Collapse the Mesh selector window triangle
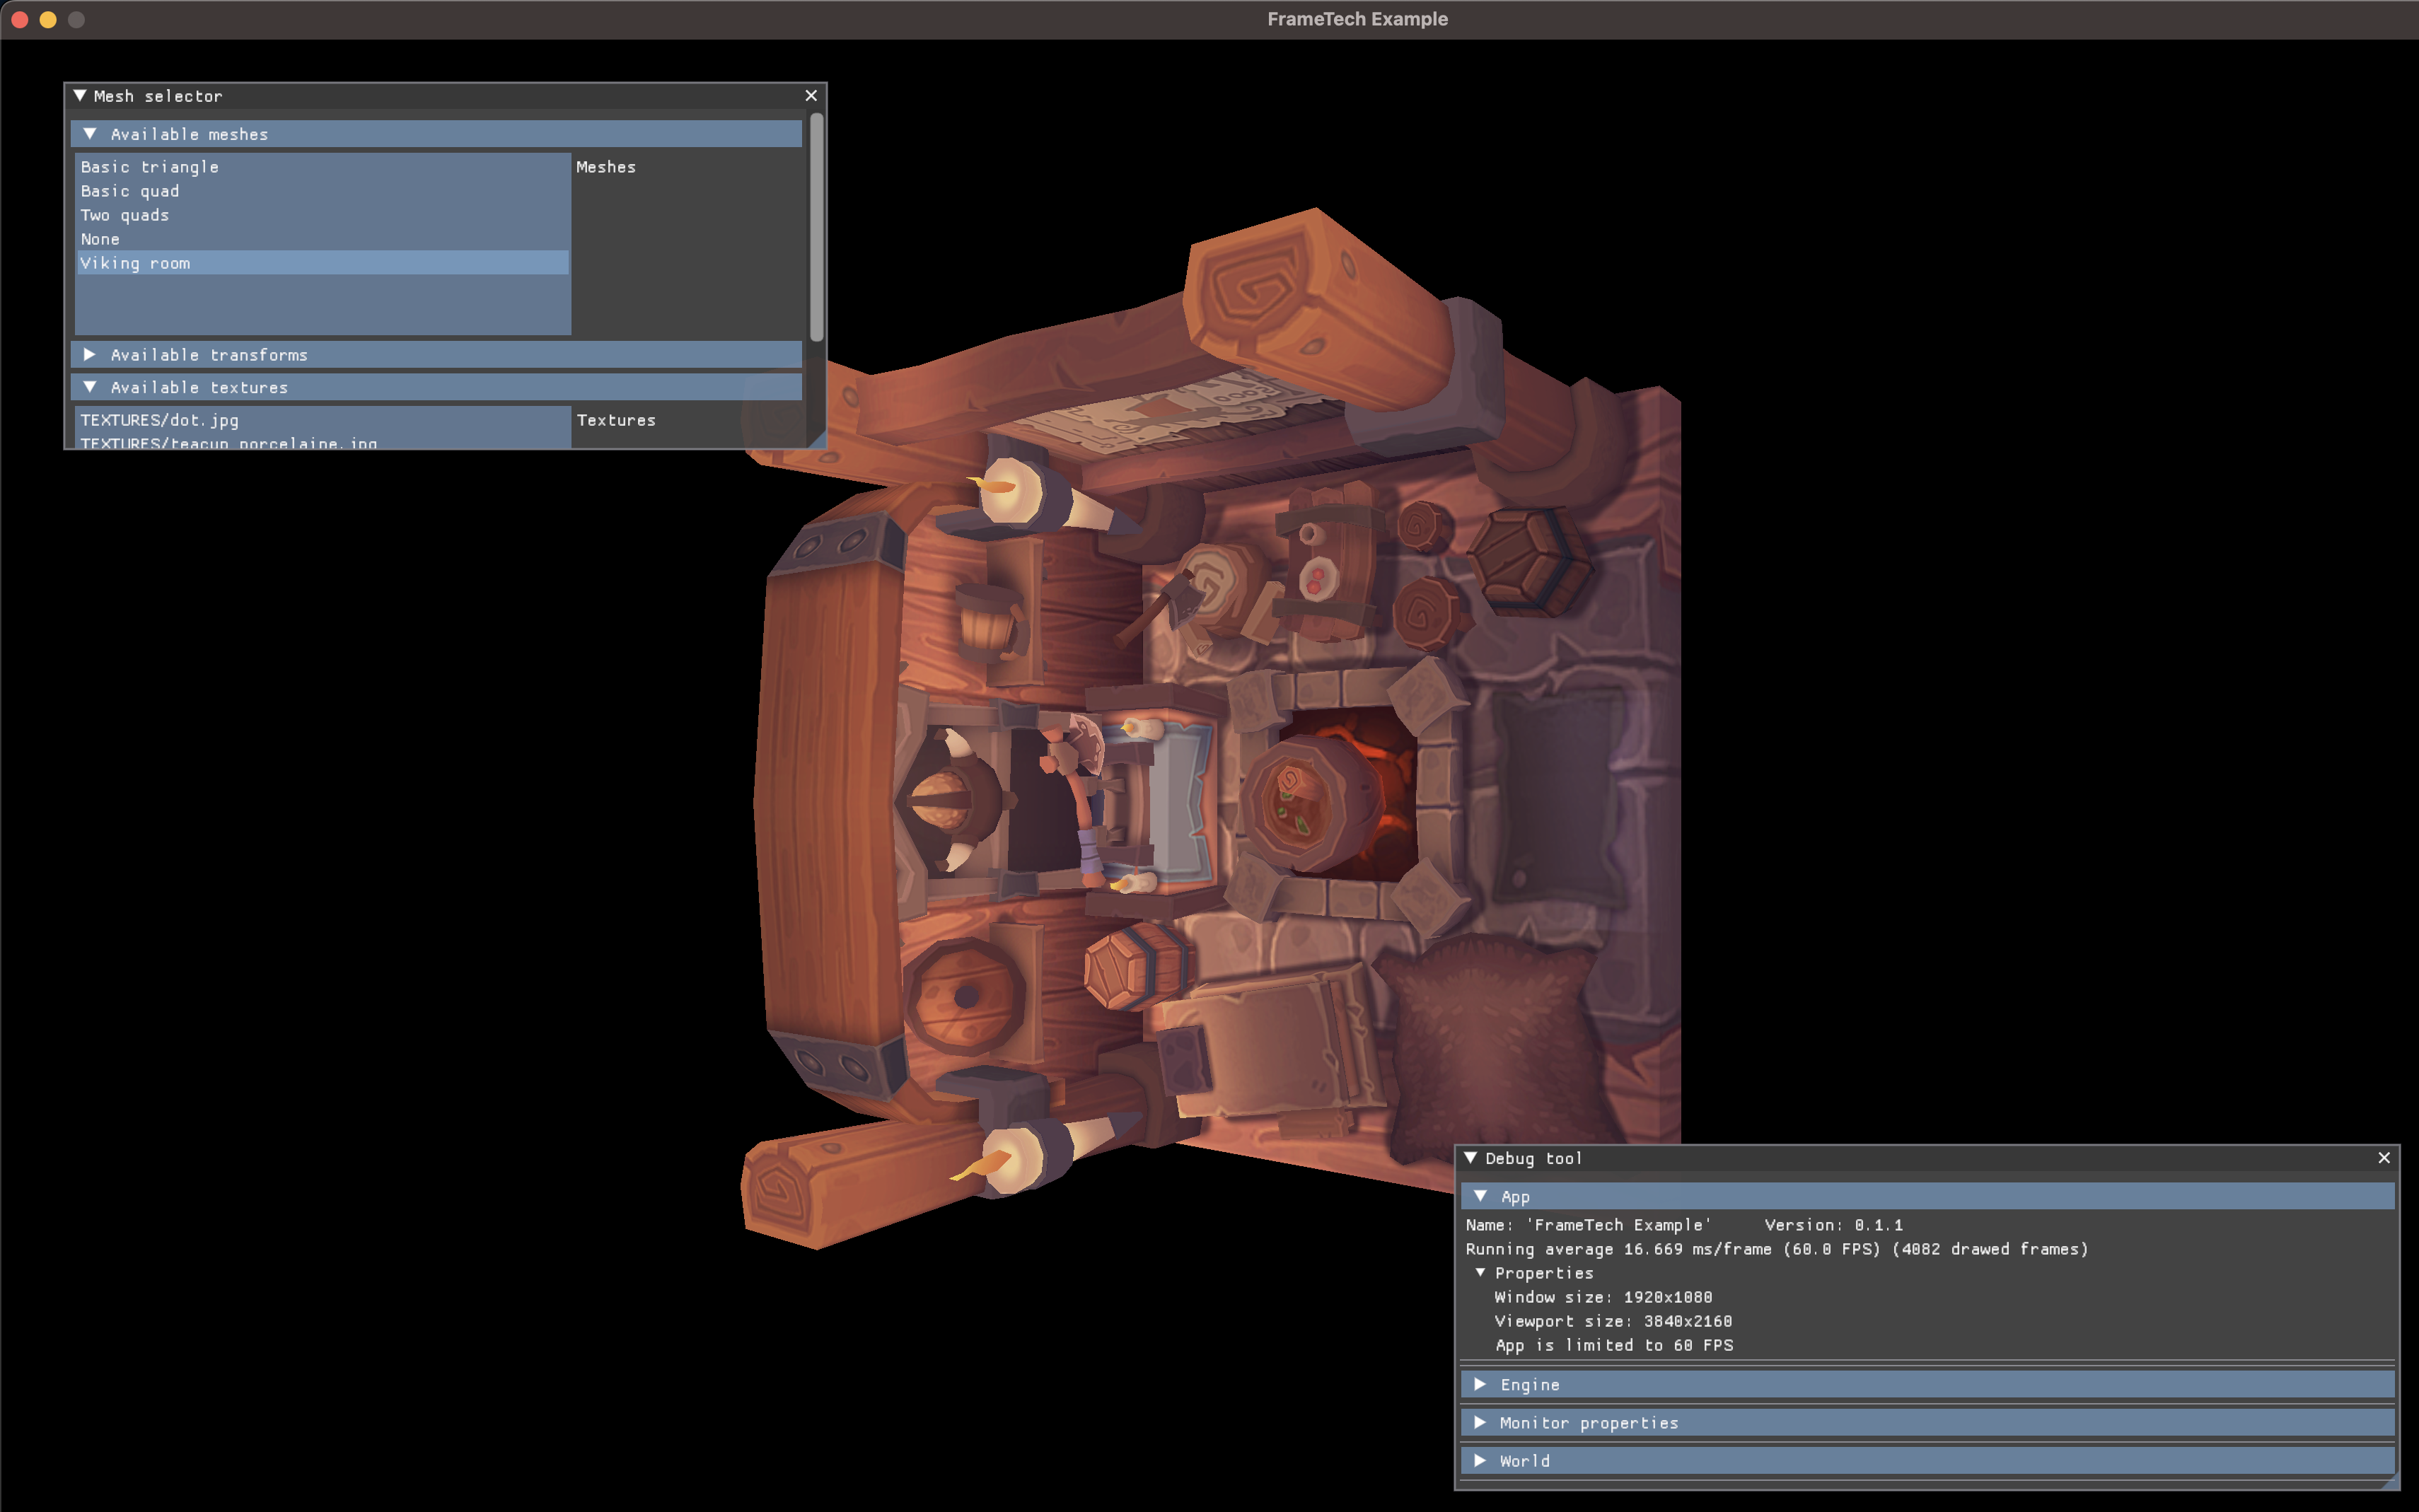 point(80,96)
